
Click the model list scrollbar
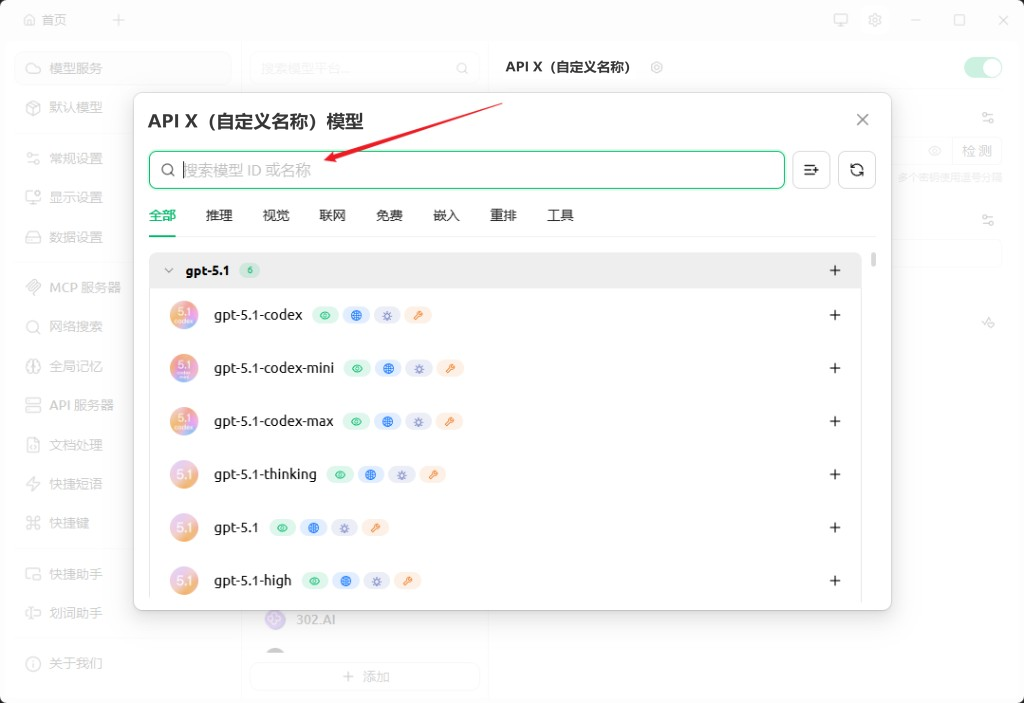click(873, 259)
